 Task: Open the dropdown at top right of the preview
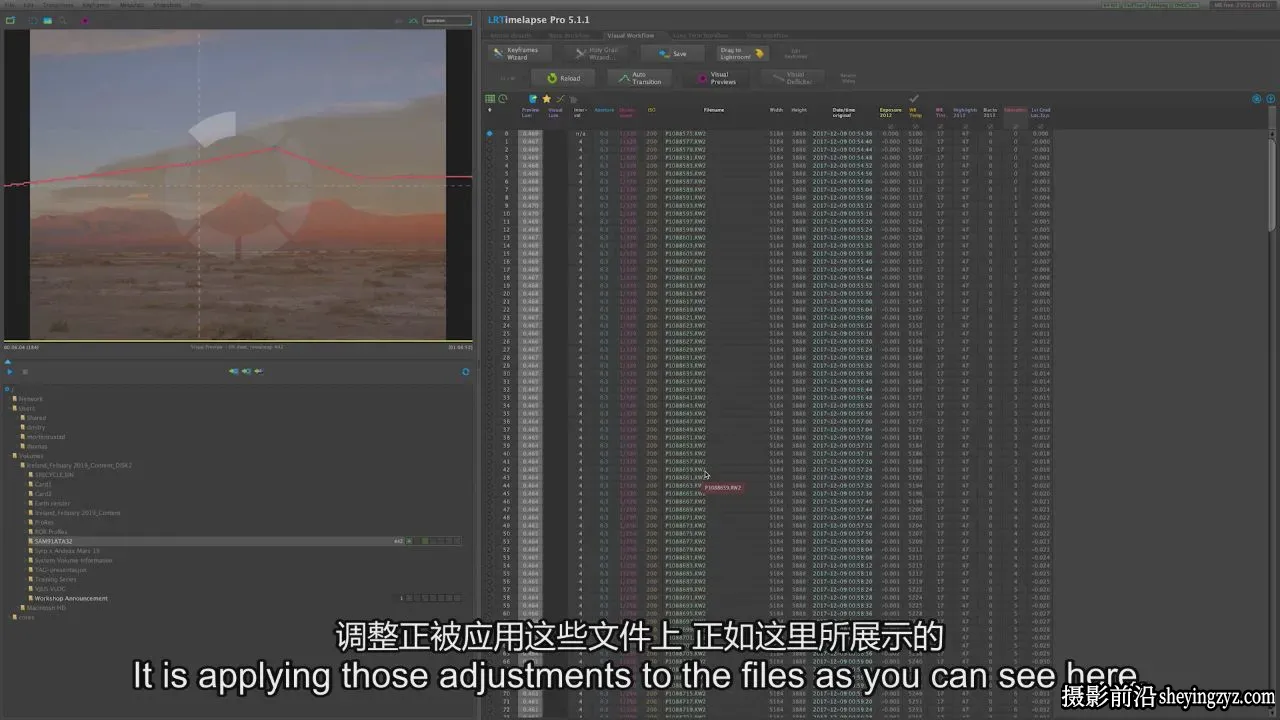[447, 20]
